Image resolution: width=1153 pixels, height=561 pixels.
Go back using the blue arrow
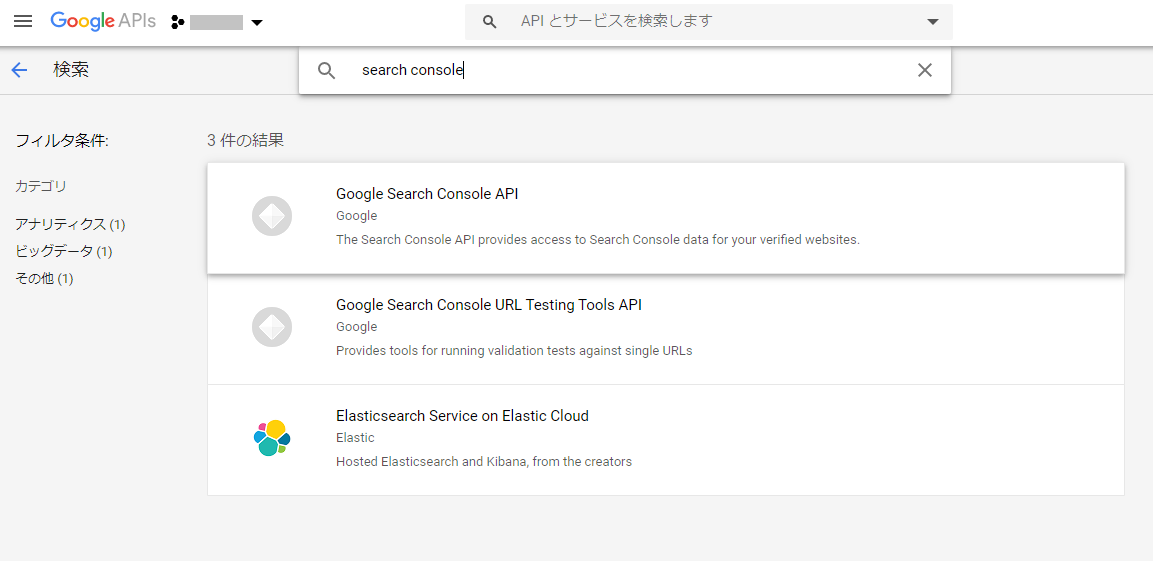point(19,70)
